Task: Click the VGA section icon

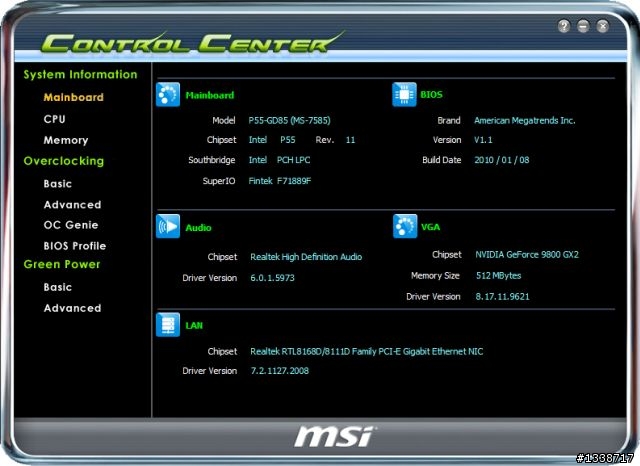Action: pos(405,226)
